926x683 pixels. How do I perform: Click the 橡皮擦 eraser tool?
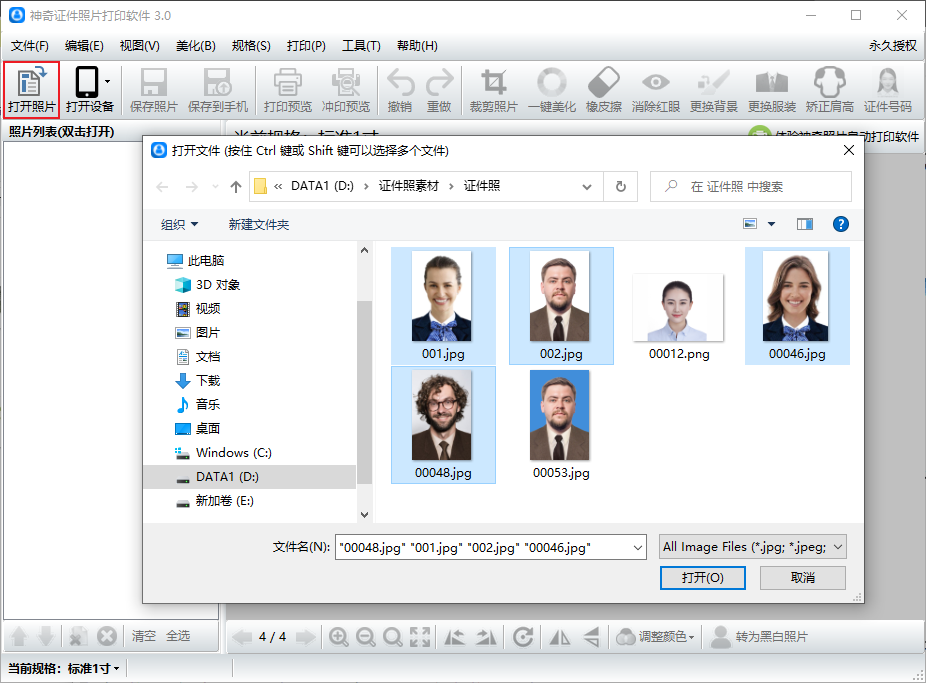click(x=604, y=90)
